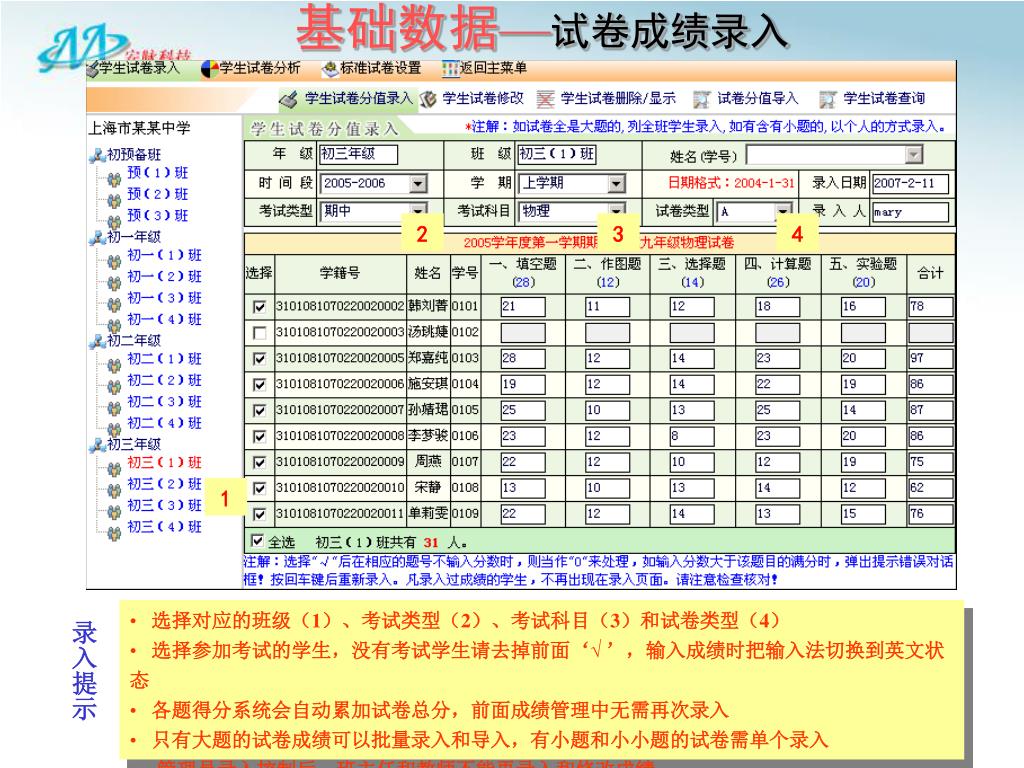
Task: Click class icon beside 初一(1)班
Action: pyautogui.click(x=114, y=261)
